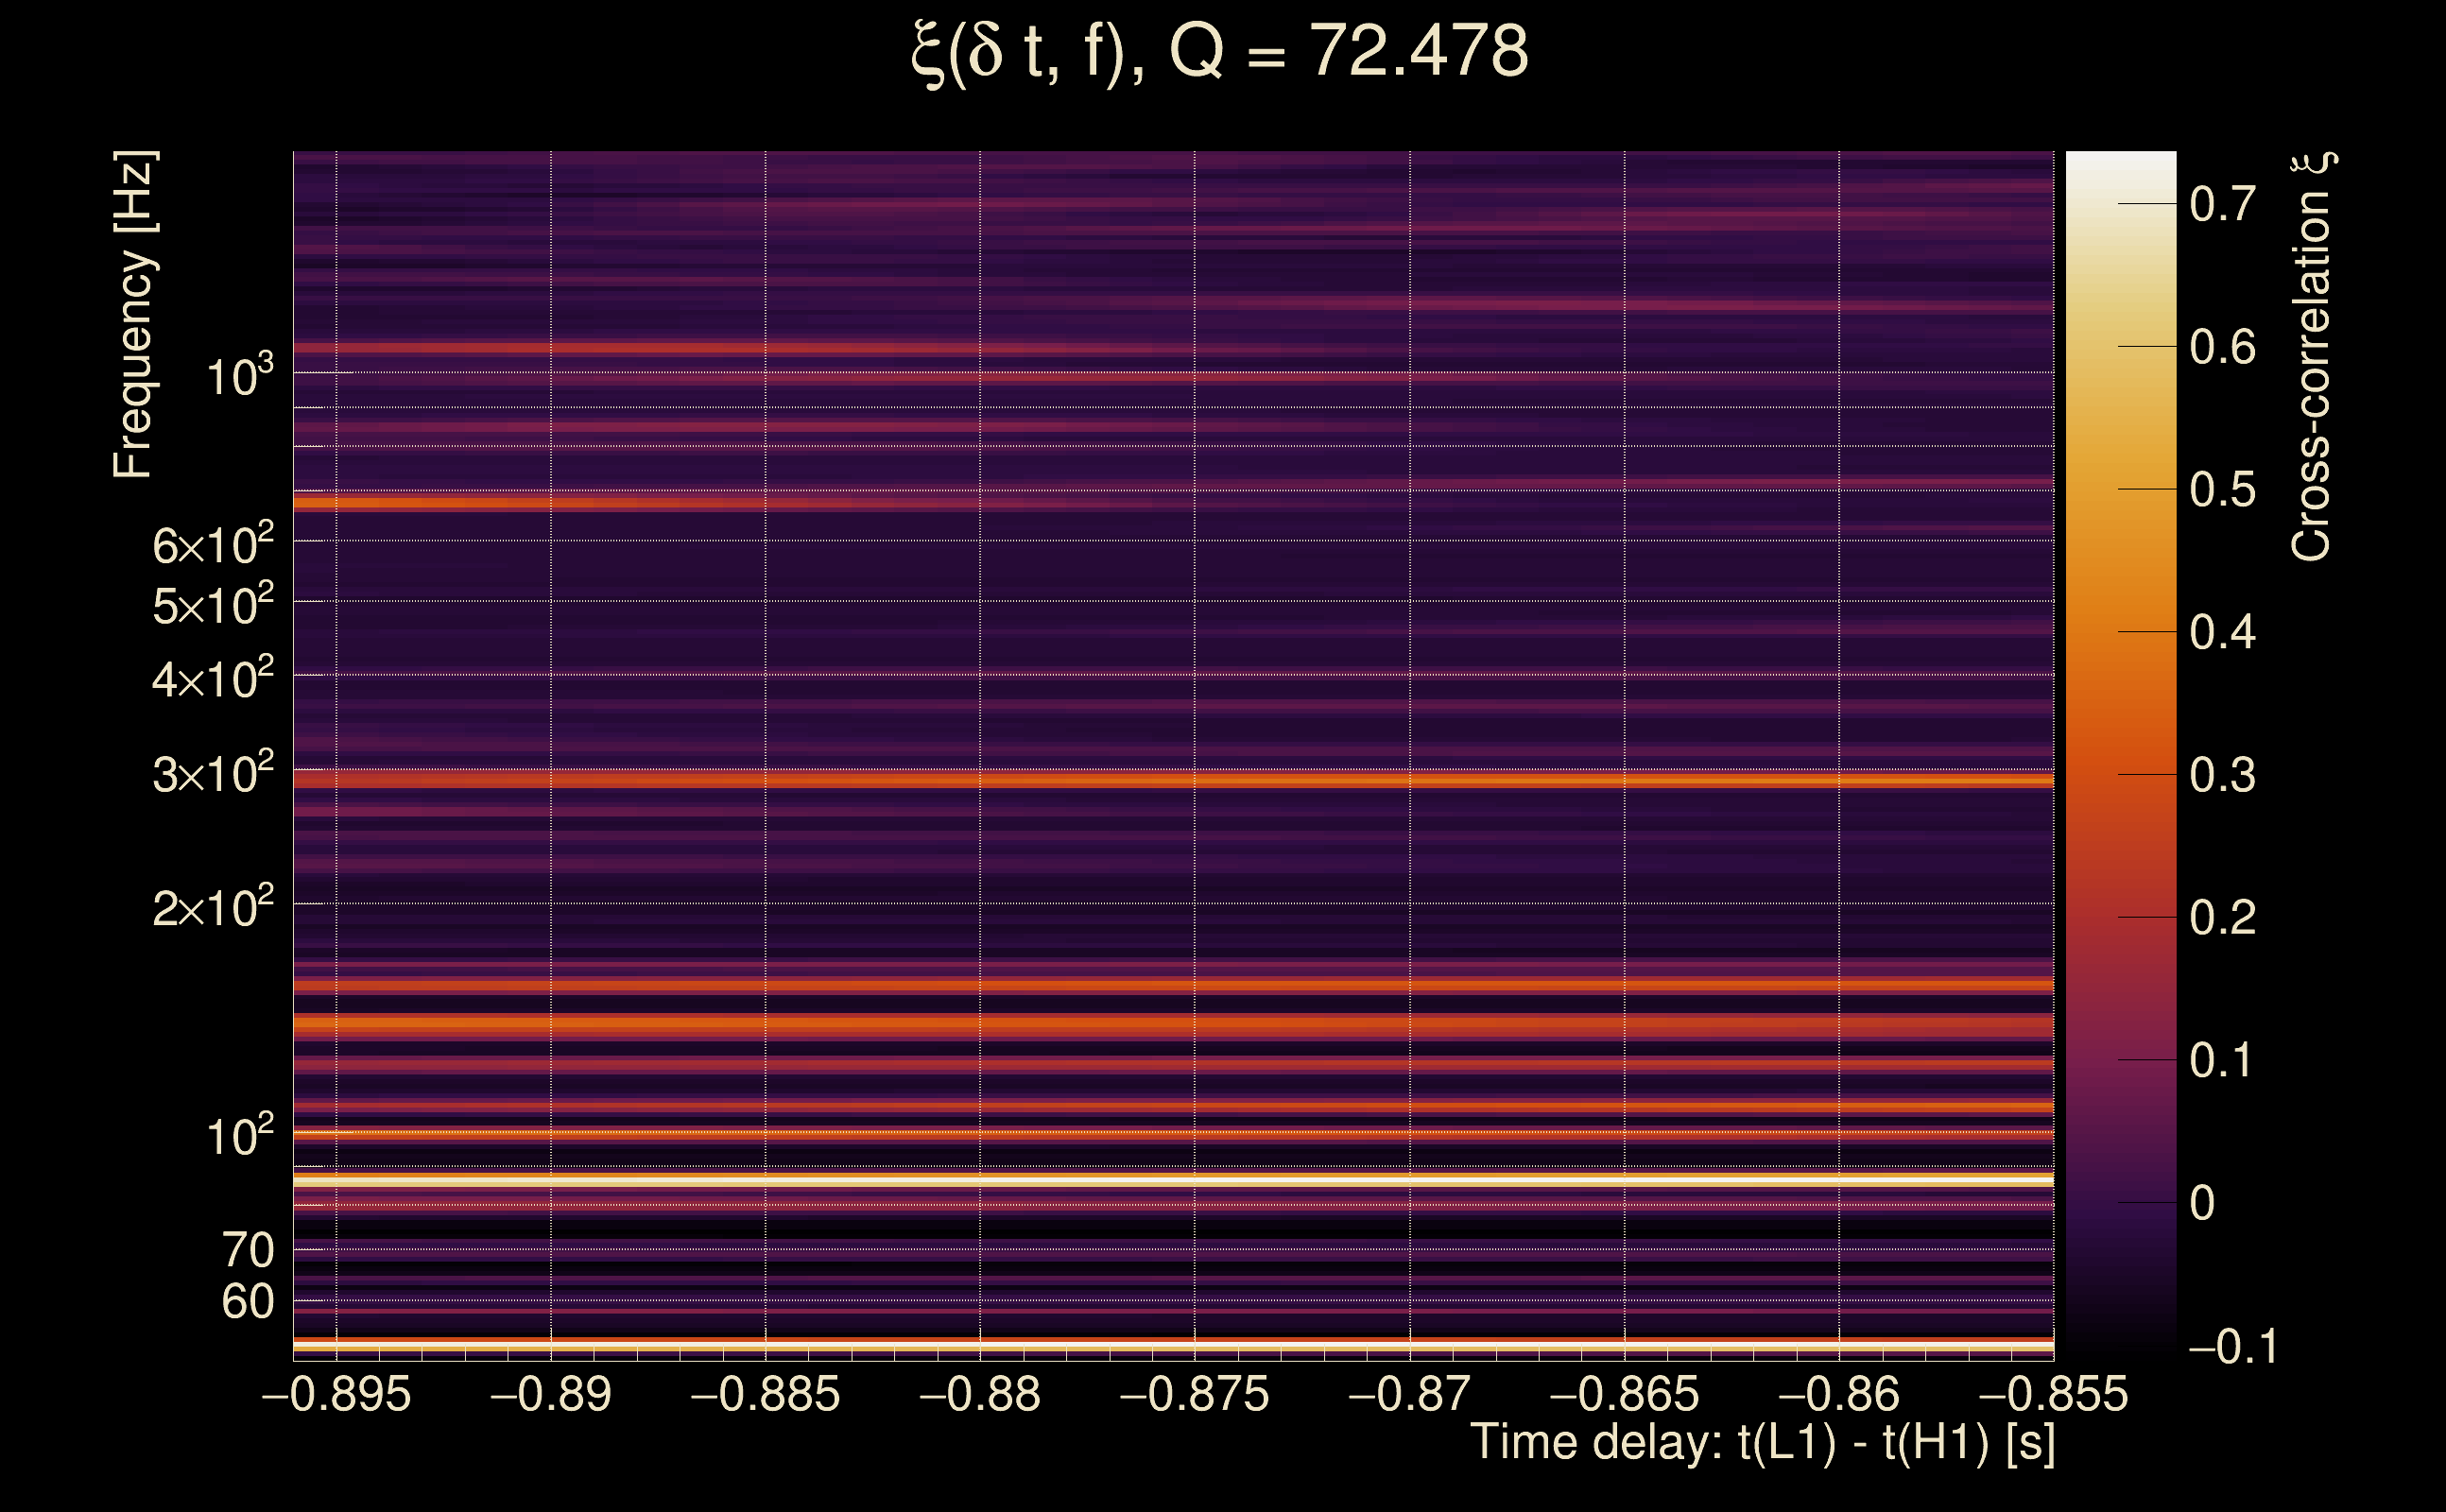Click the 3×10² frequency tick label
The width and height of the screenshot is (2446, 1512).
pos(212,775)
